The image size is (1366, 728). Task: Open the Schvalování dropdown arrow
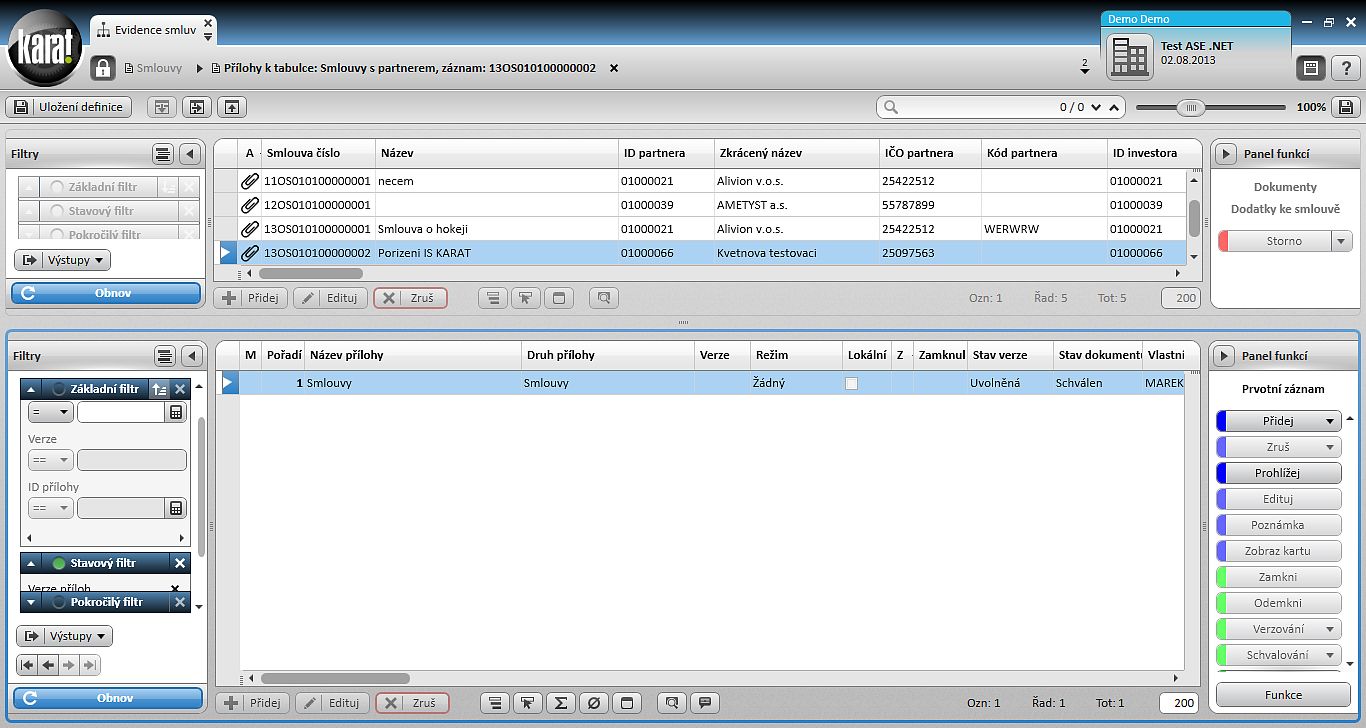1330,655
